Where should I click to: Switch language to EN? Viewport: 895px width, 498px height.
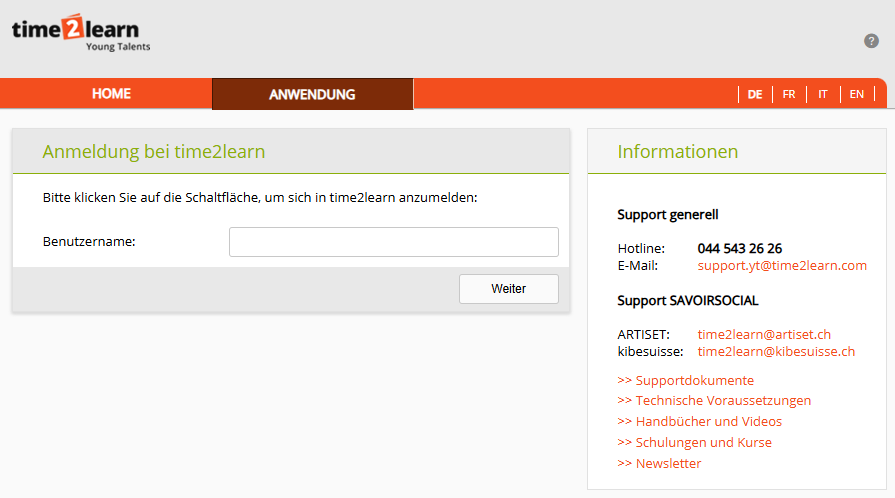pyautogui.click(x=856, y=94)
